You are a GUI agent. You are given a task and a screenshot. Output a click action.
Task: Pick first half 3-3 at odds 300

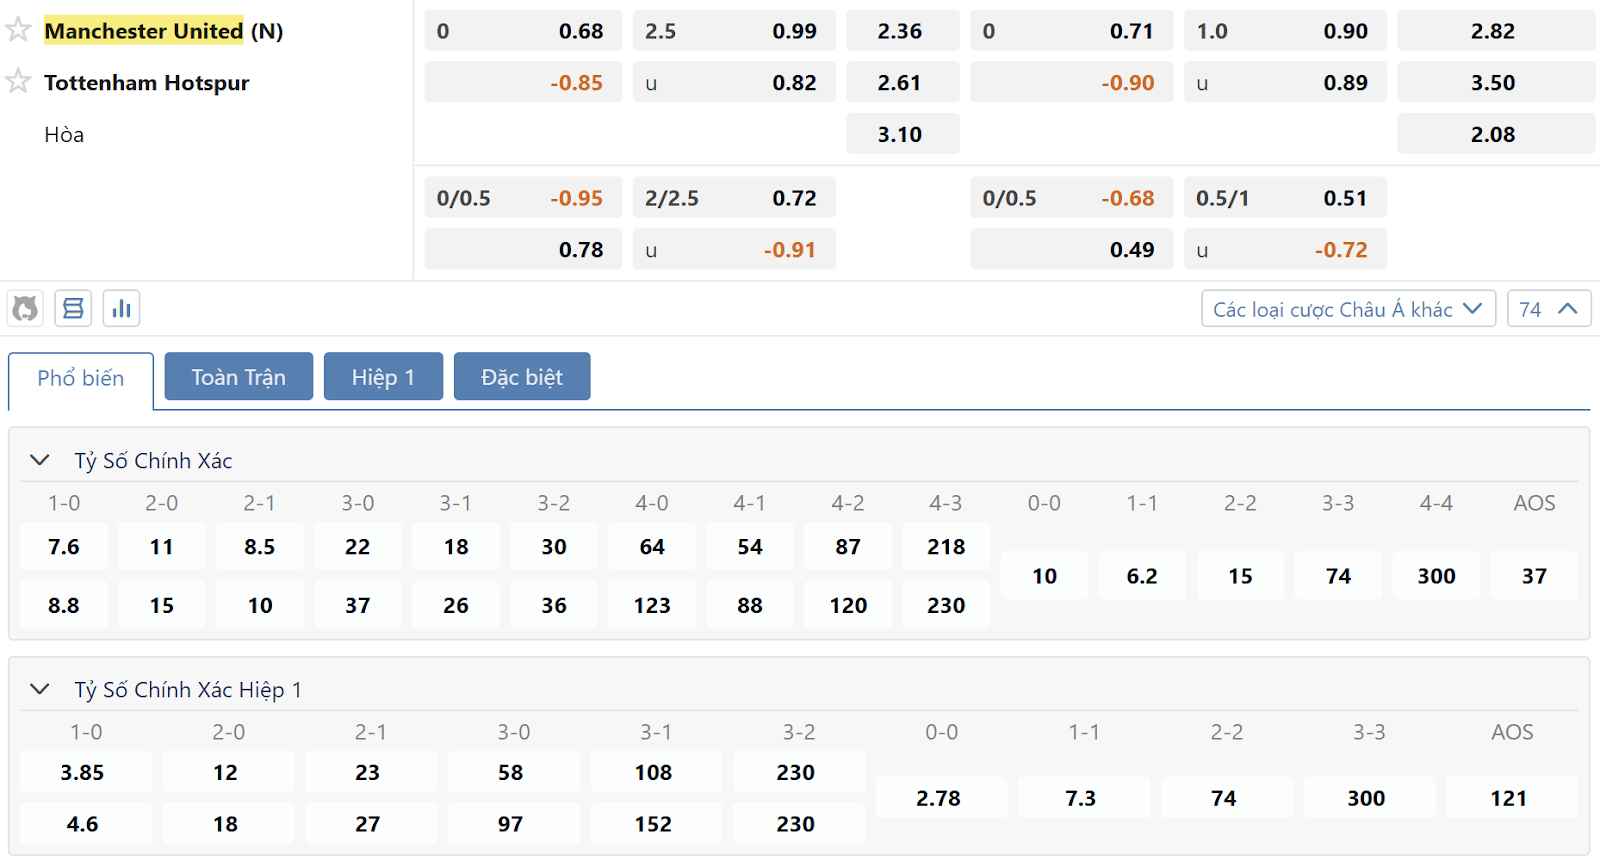pos(1369,798)
